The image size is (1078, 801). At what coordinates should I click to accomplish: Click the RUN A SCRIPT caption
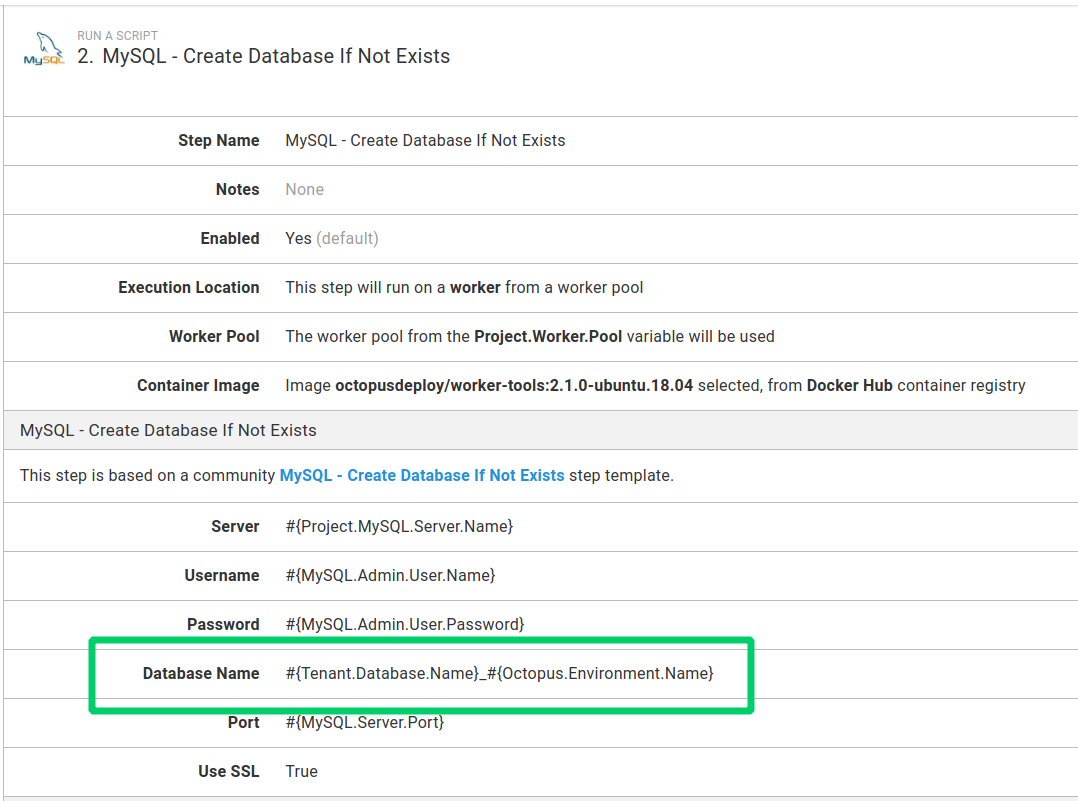pyautogui.click(x=118, y=35)
